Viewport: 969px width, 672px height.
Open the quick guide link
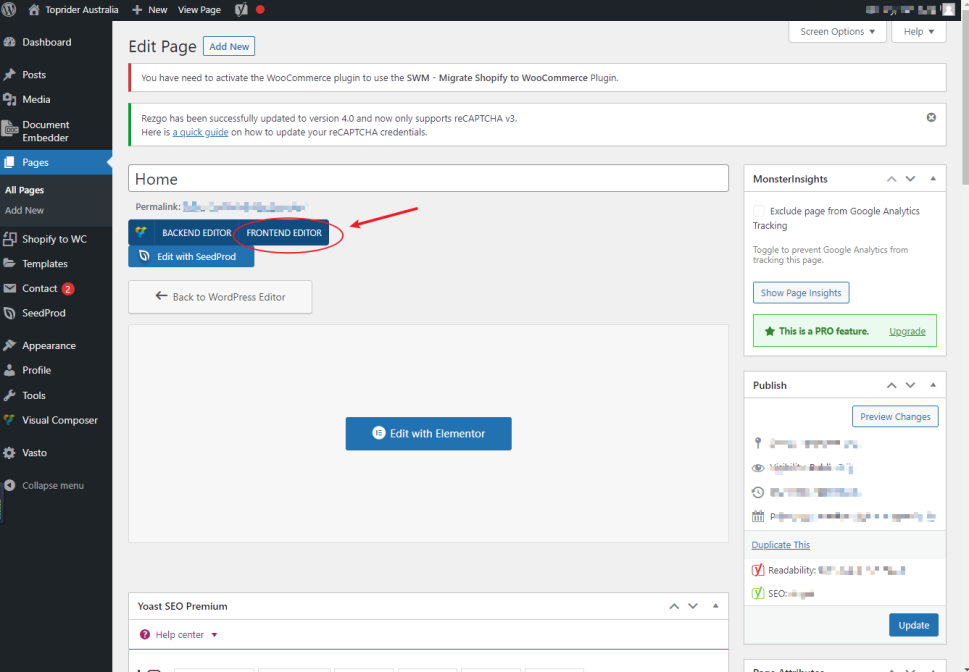200,132
